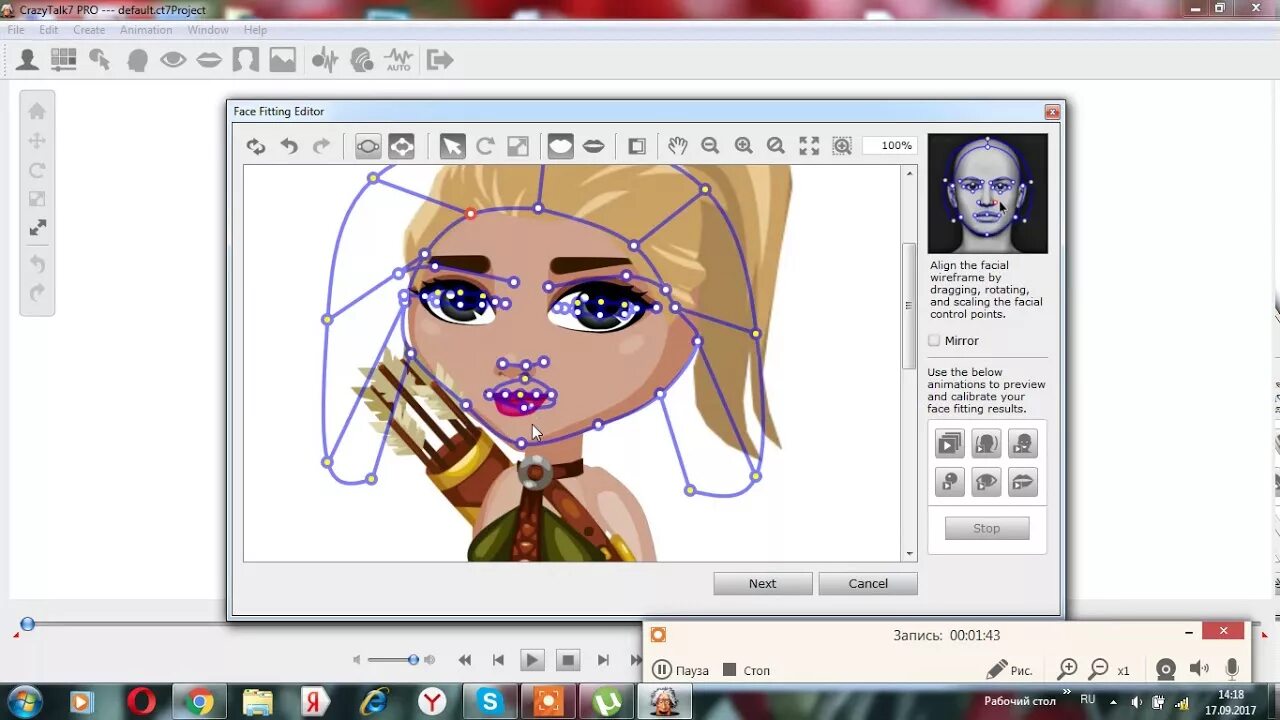Select the scale wireframe tool

point(518,146)
